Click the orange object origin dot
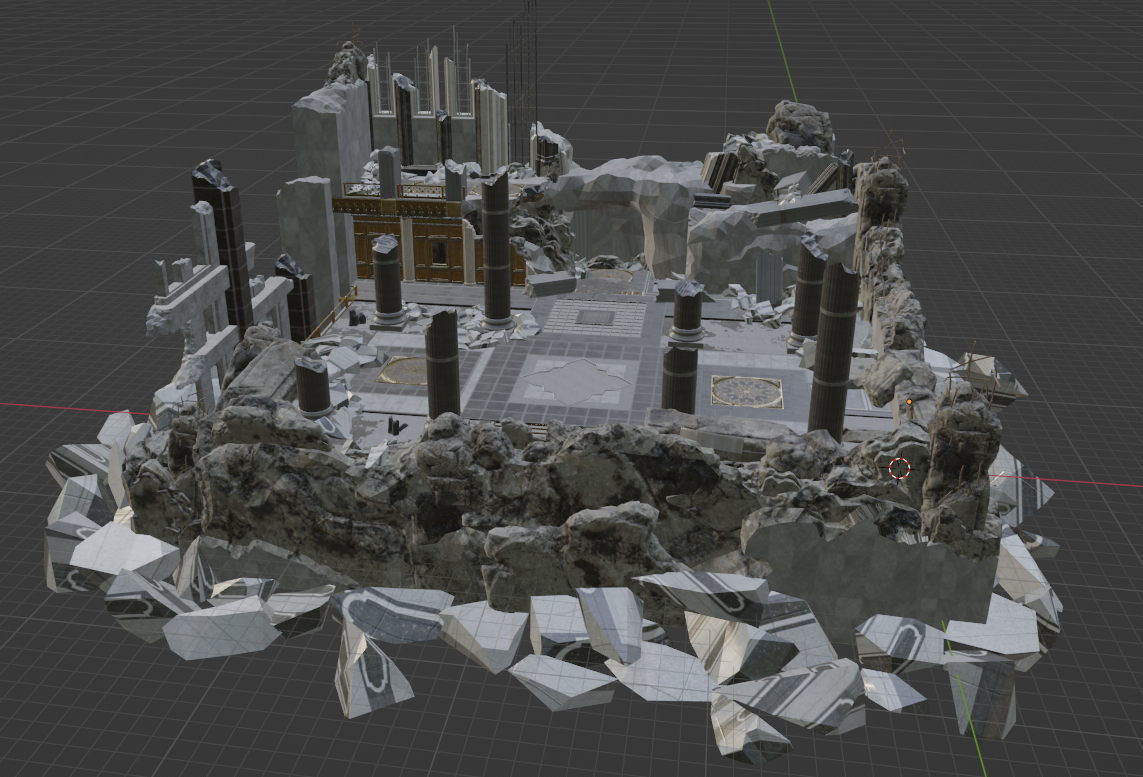1143x777 pixels. pyautogui.click(x=908, y=399)
